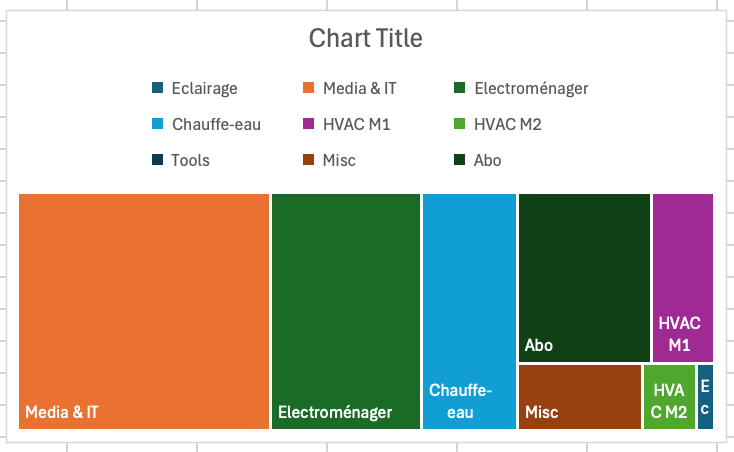Click the Media & IT legend swatch
Image resolution: width=734 pixels, height=452 pixels.
[x=308, y=87]
